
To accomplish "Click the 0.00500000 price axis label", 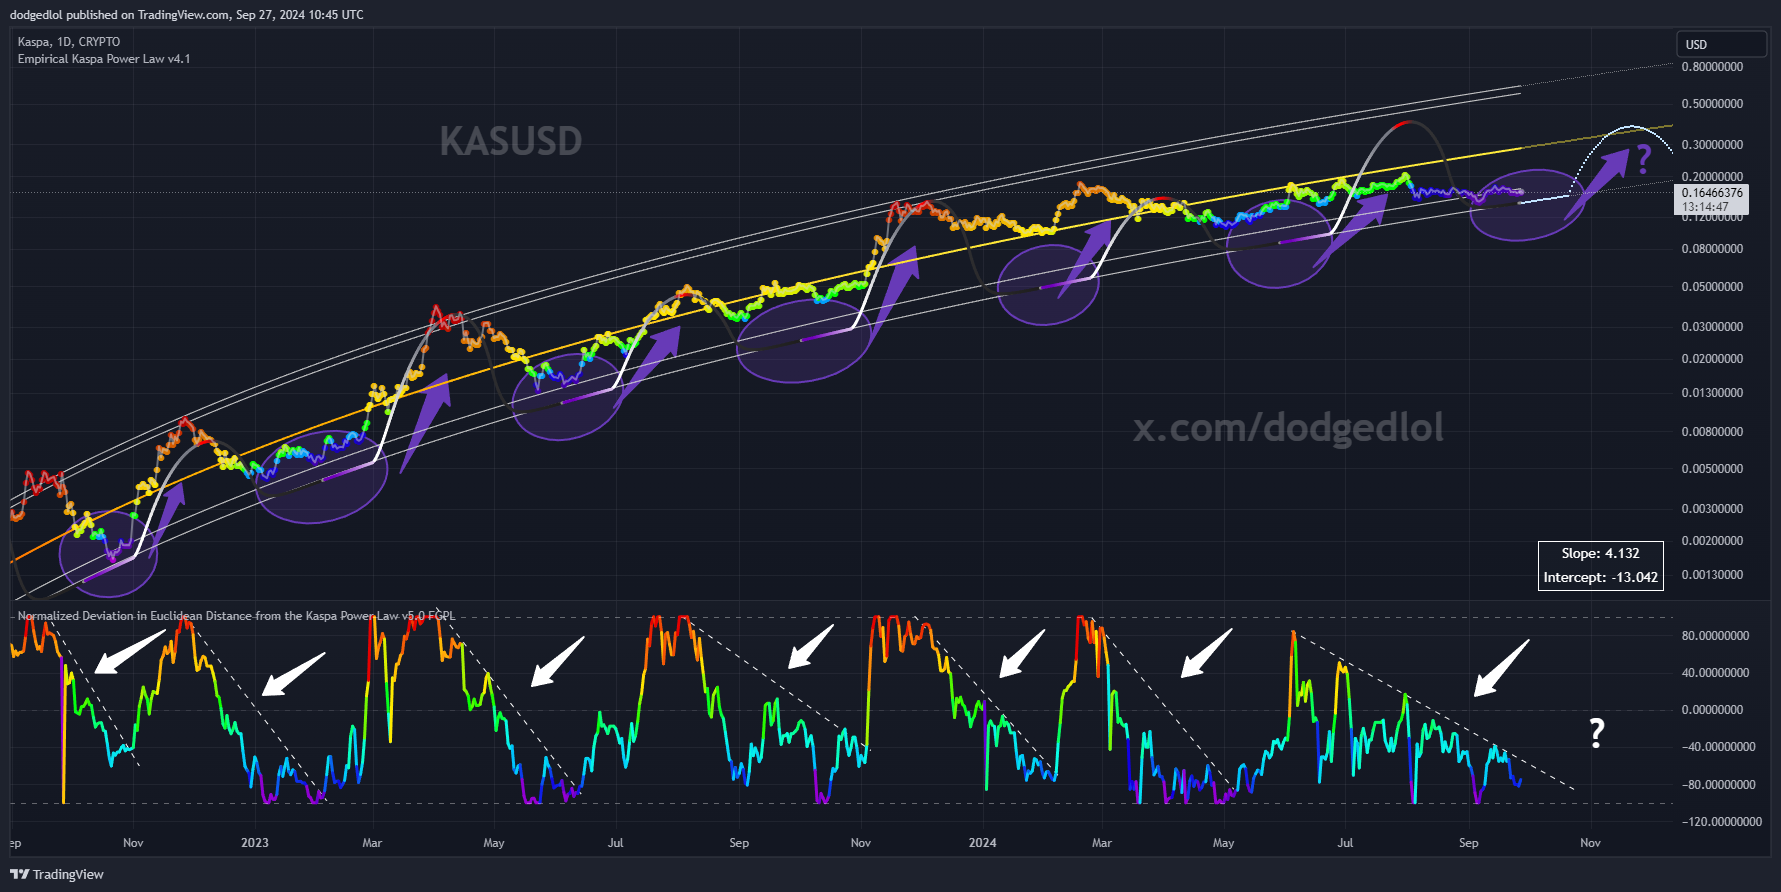I will (1712, 469).
